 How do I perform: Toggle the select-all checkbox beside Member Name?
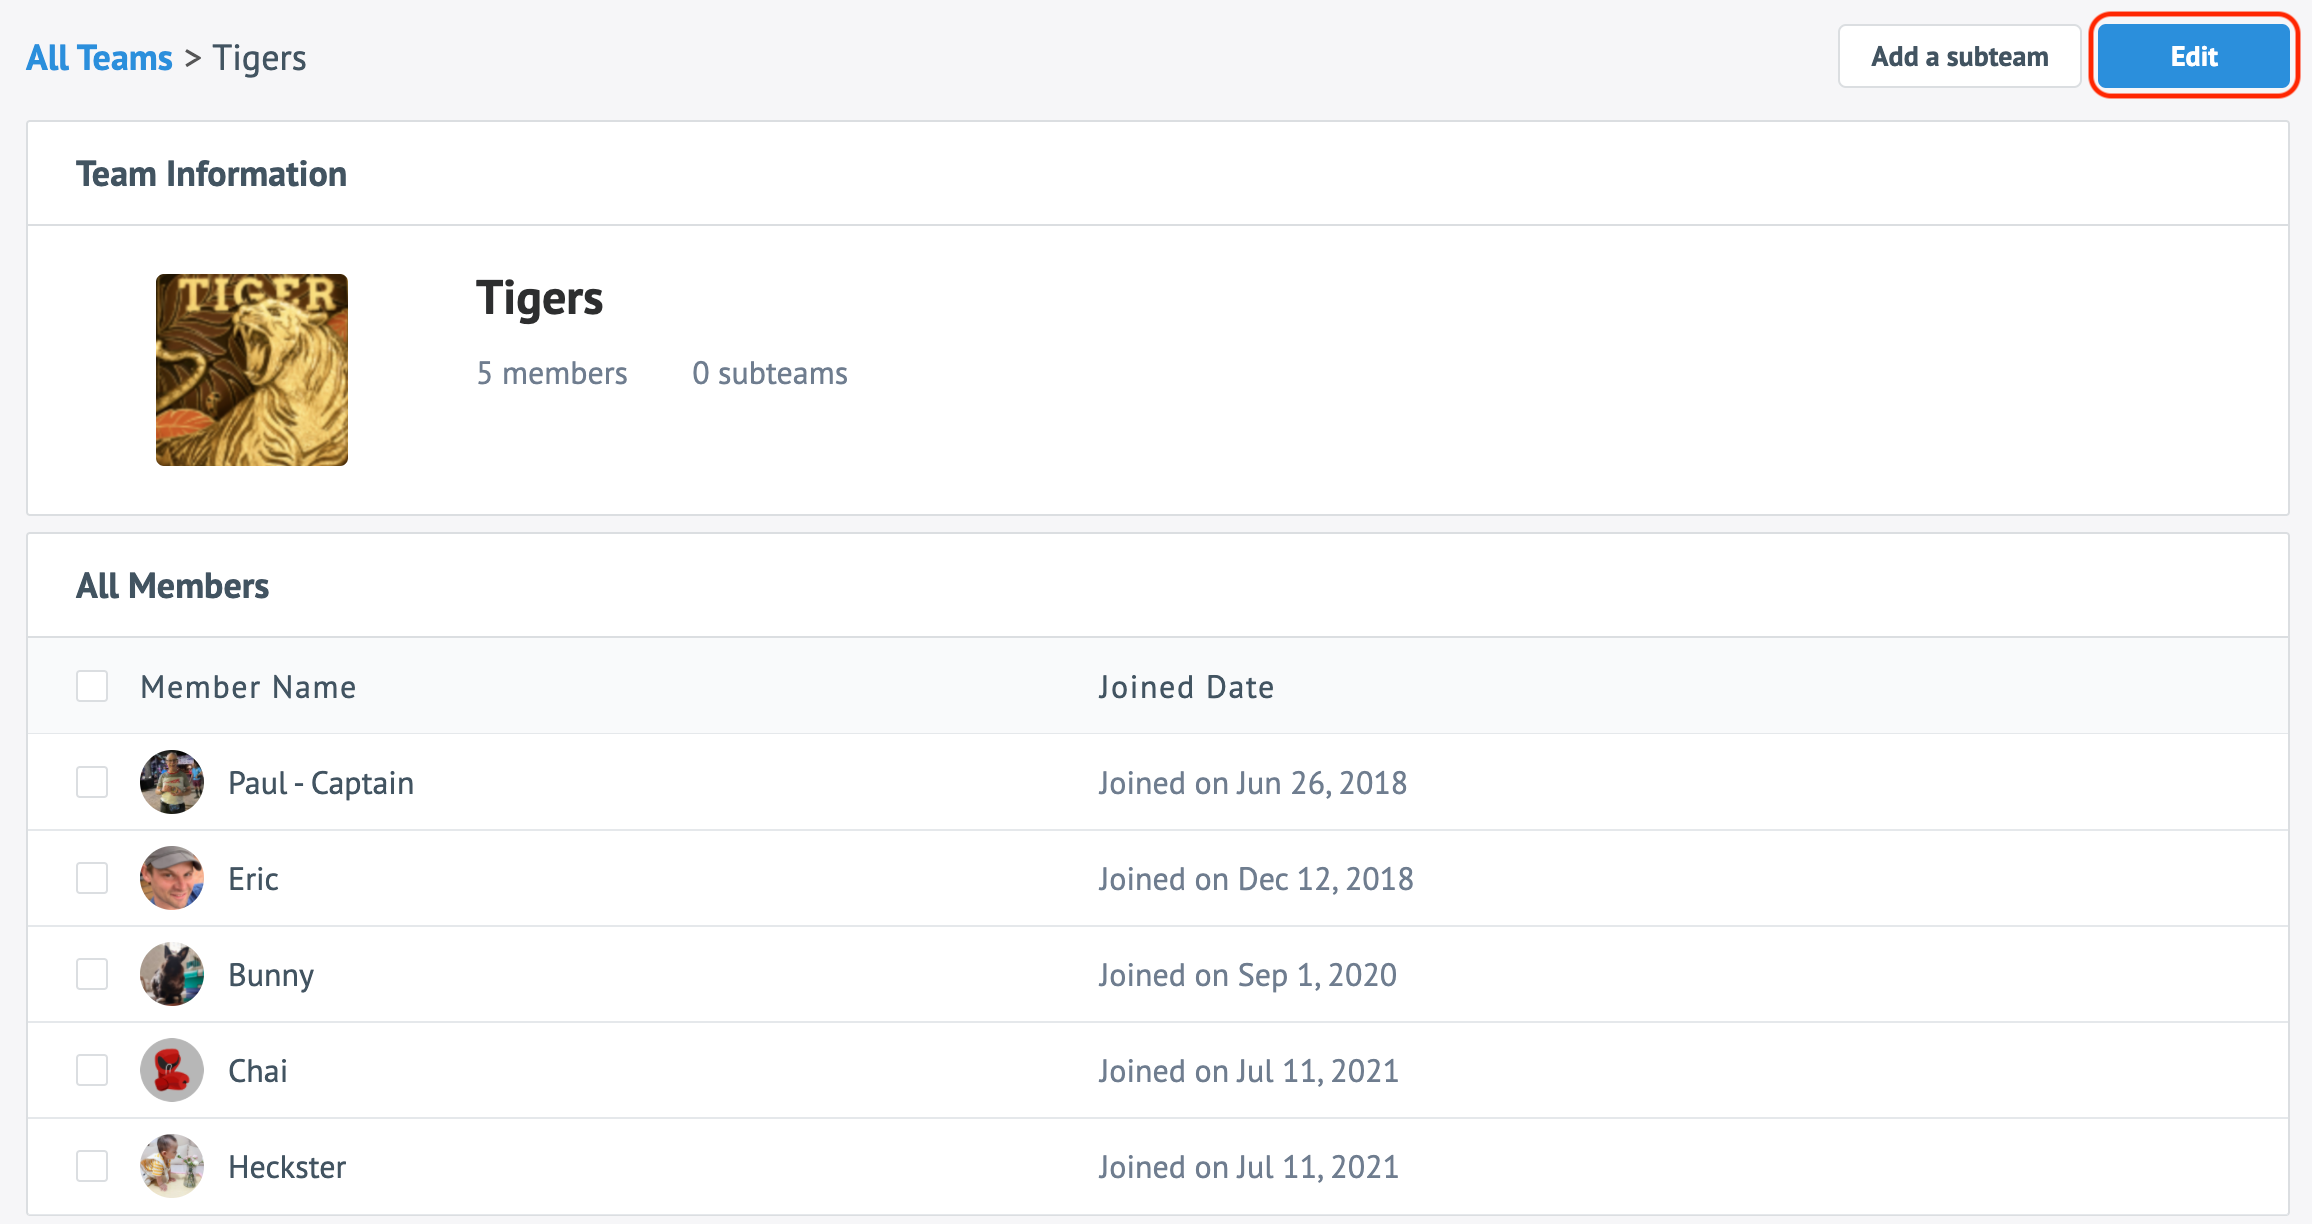(92, 686)
